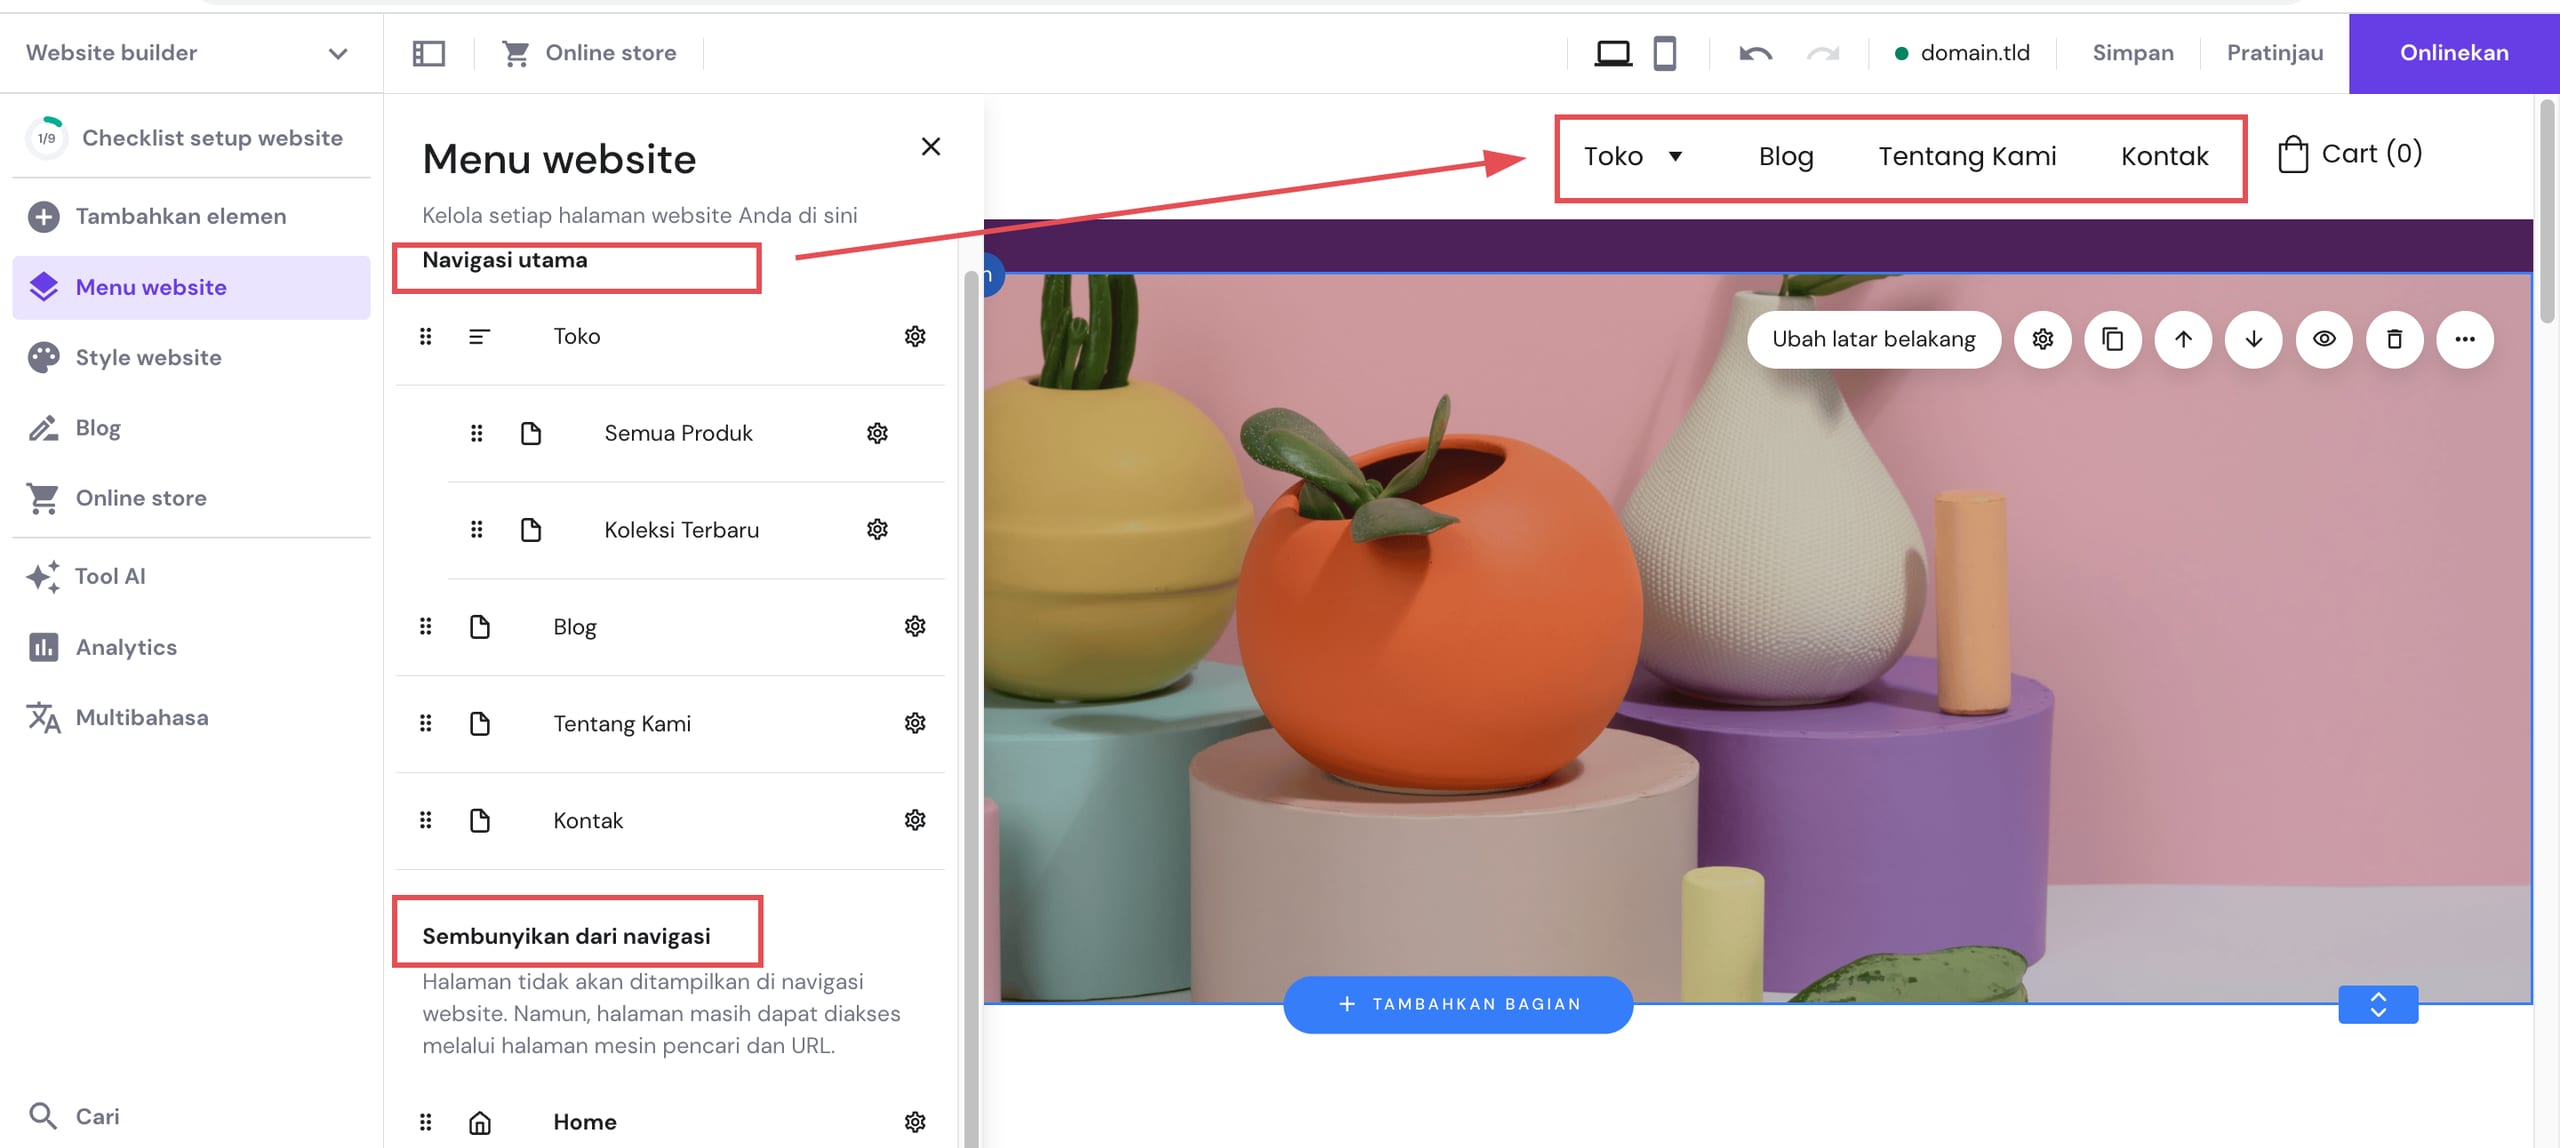Duplicate the section with copy icon
The width and height of the screenshot is (2560, 1148).
click(x=2112, y=339)
